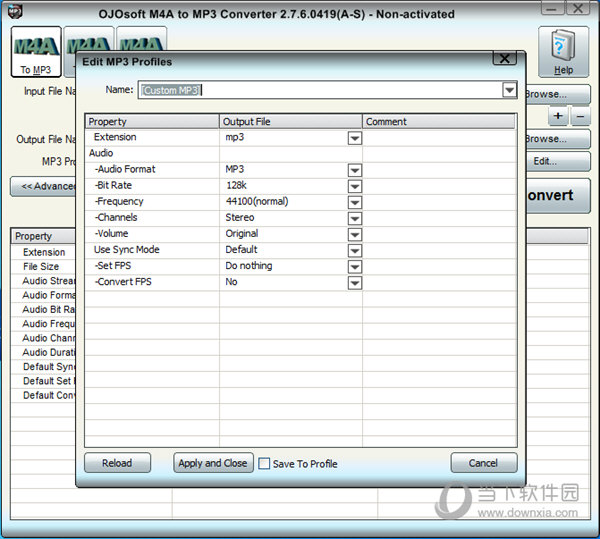The width and height of the screenshot is (600, 539).
Task: Open the Volume dropdown
Action: (x=355, y=234)
